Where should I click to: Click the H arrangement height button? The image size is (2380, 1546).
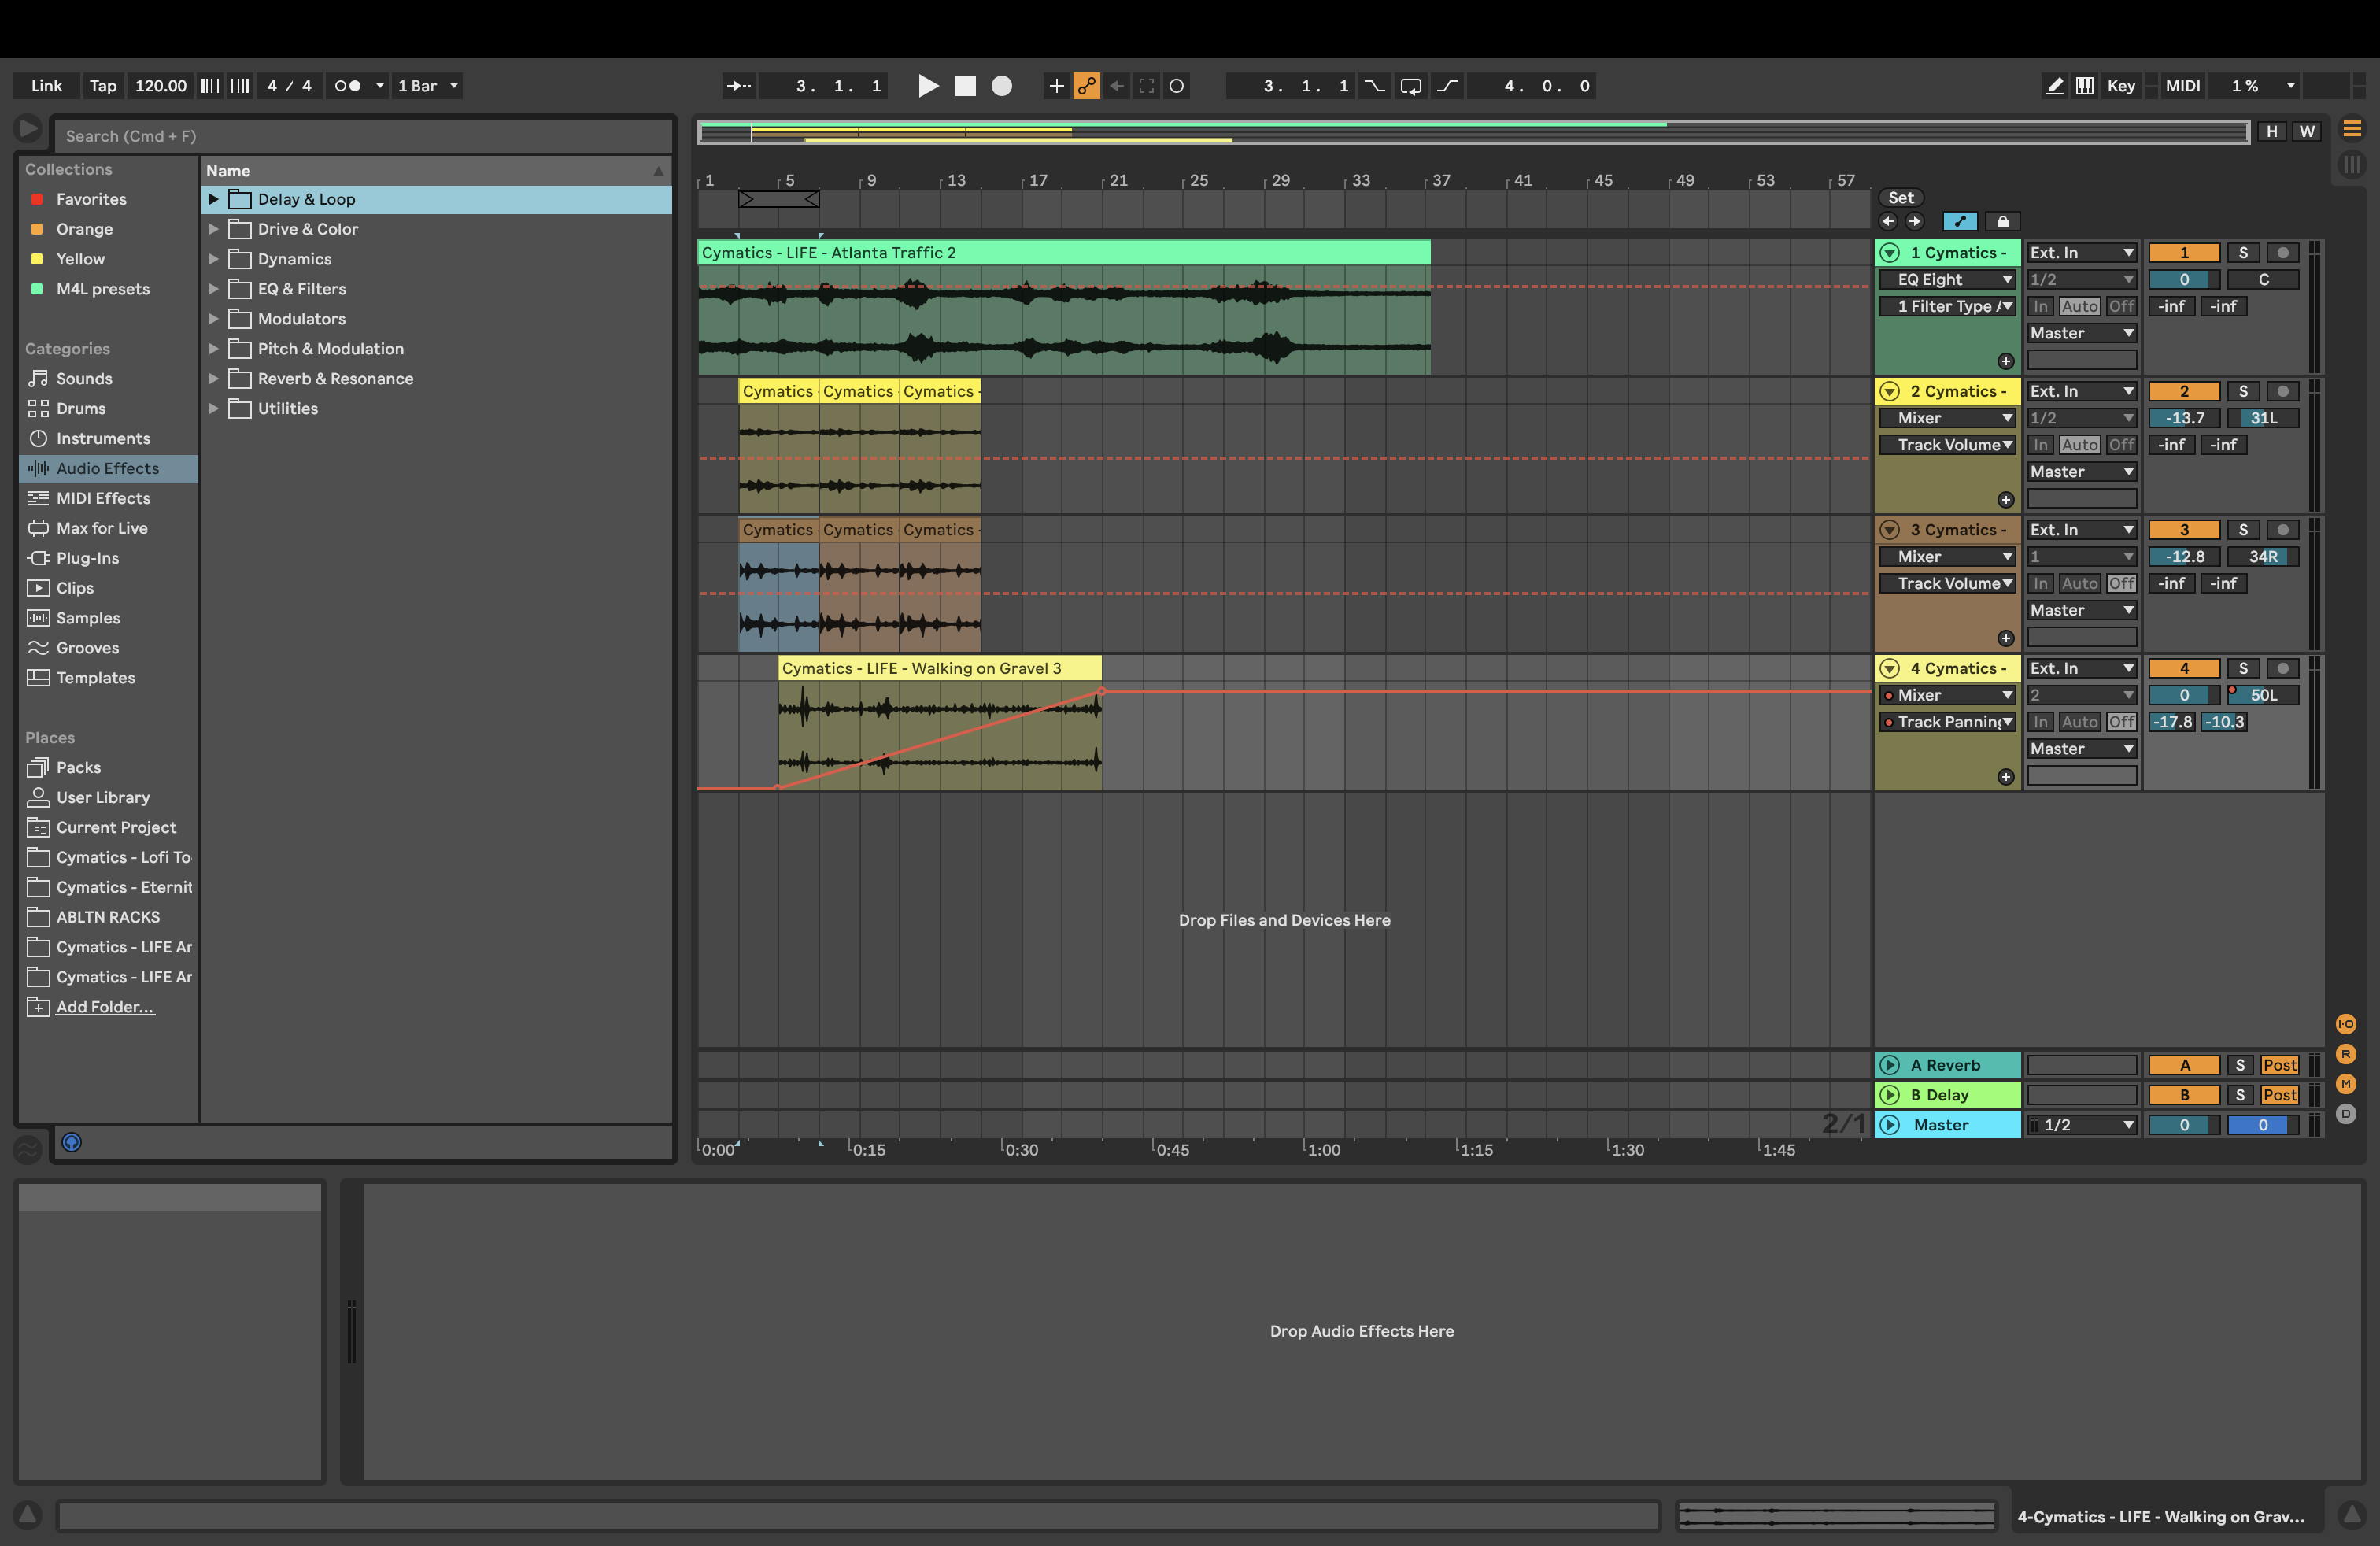(x=2272, y=132)
